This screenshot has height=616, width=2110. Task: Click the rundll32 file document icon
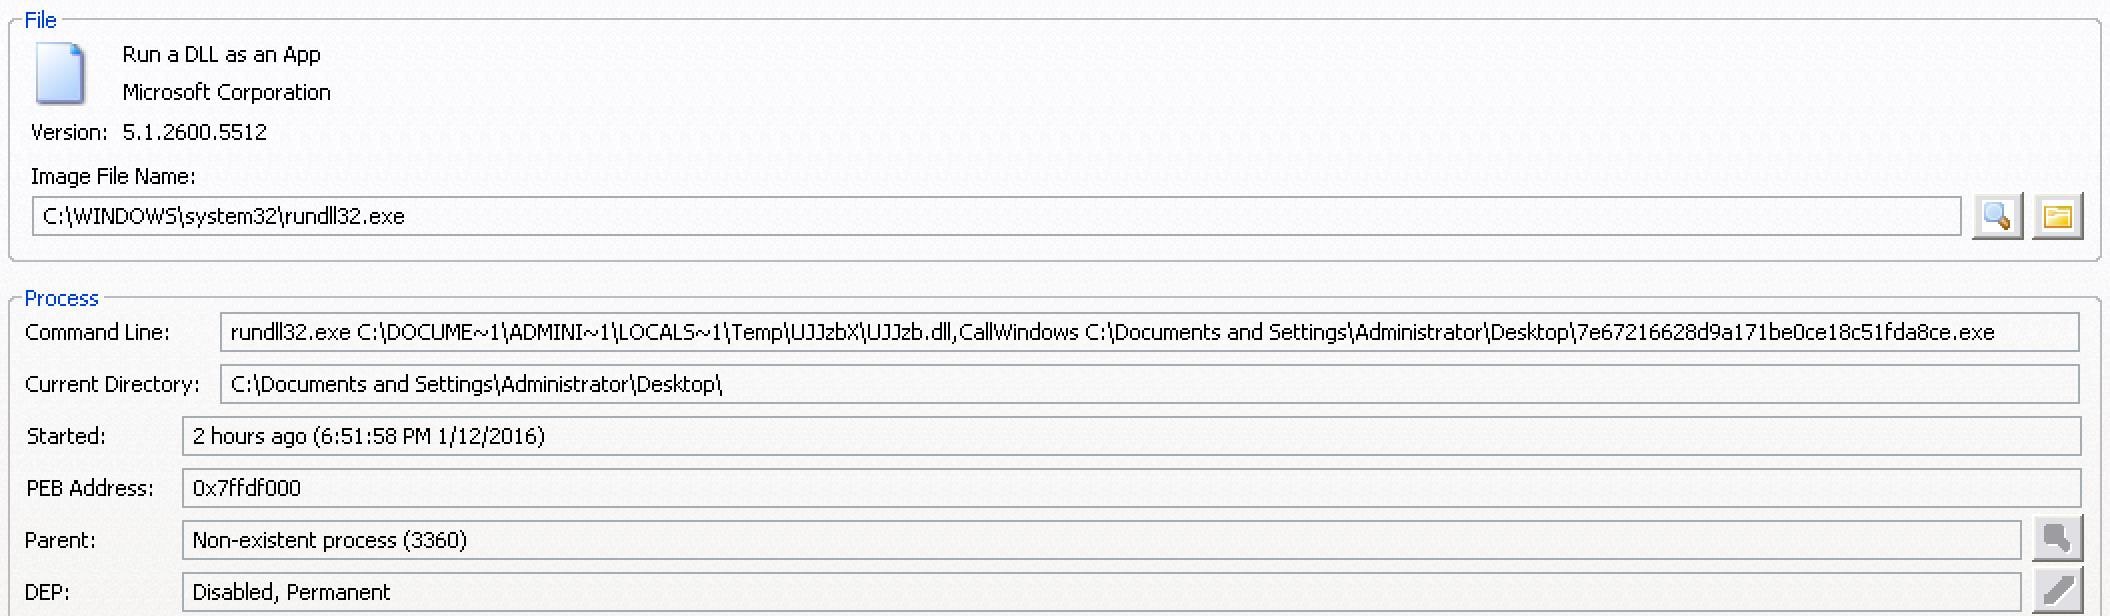coord(60,73)
